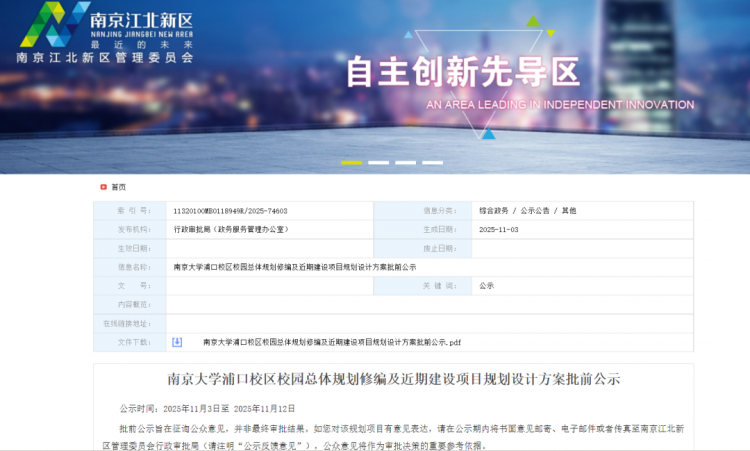The image size is (750, 451).
Task: Jump to the third banner slide indicator
Action: (x=406, y=162)
